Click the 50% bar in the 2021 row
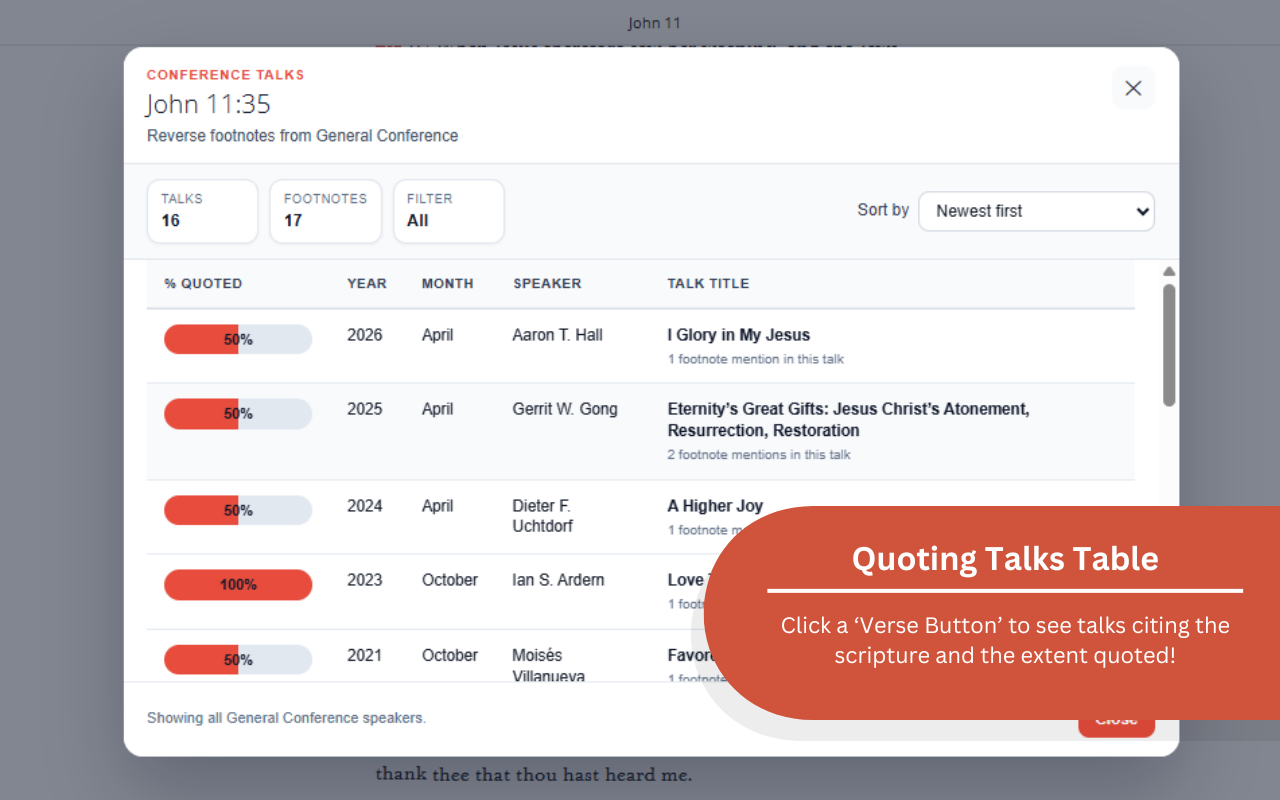Viewport: 1280px width, 800px height. point(238,660)
